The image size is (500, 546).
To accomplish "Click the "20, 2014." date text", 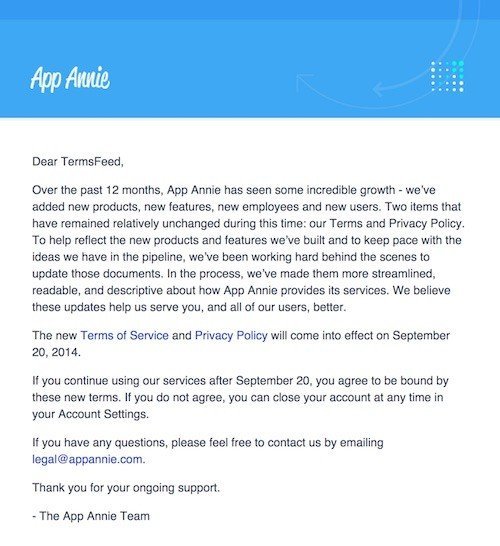I will [x=56, y=352].
